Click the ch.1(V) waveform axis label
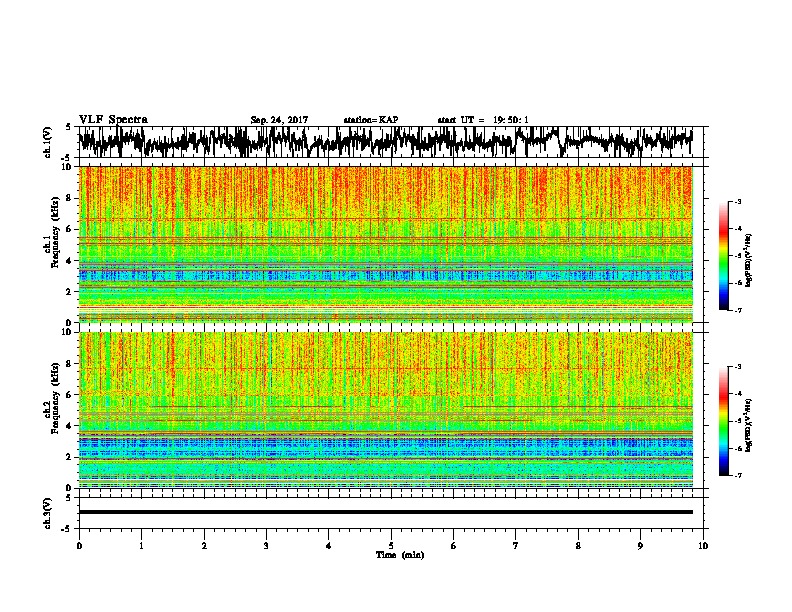The height and width of the screenshot is (612, 792). [x=48, y=142]
